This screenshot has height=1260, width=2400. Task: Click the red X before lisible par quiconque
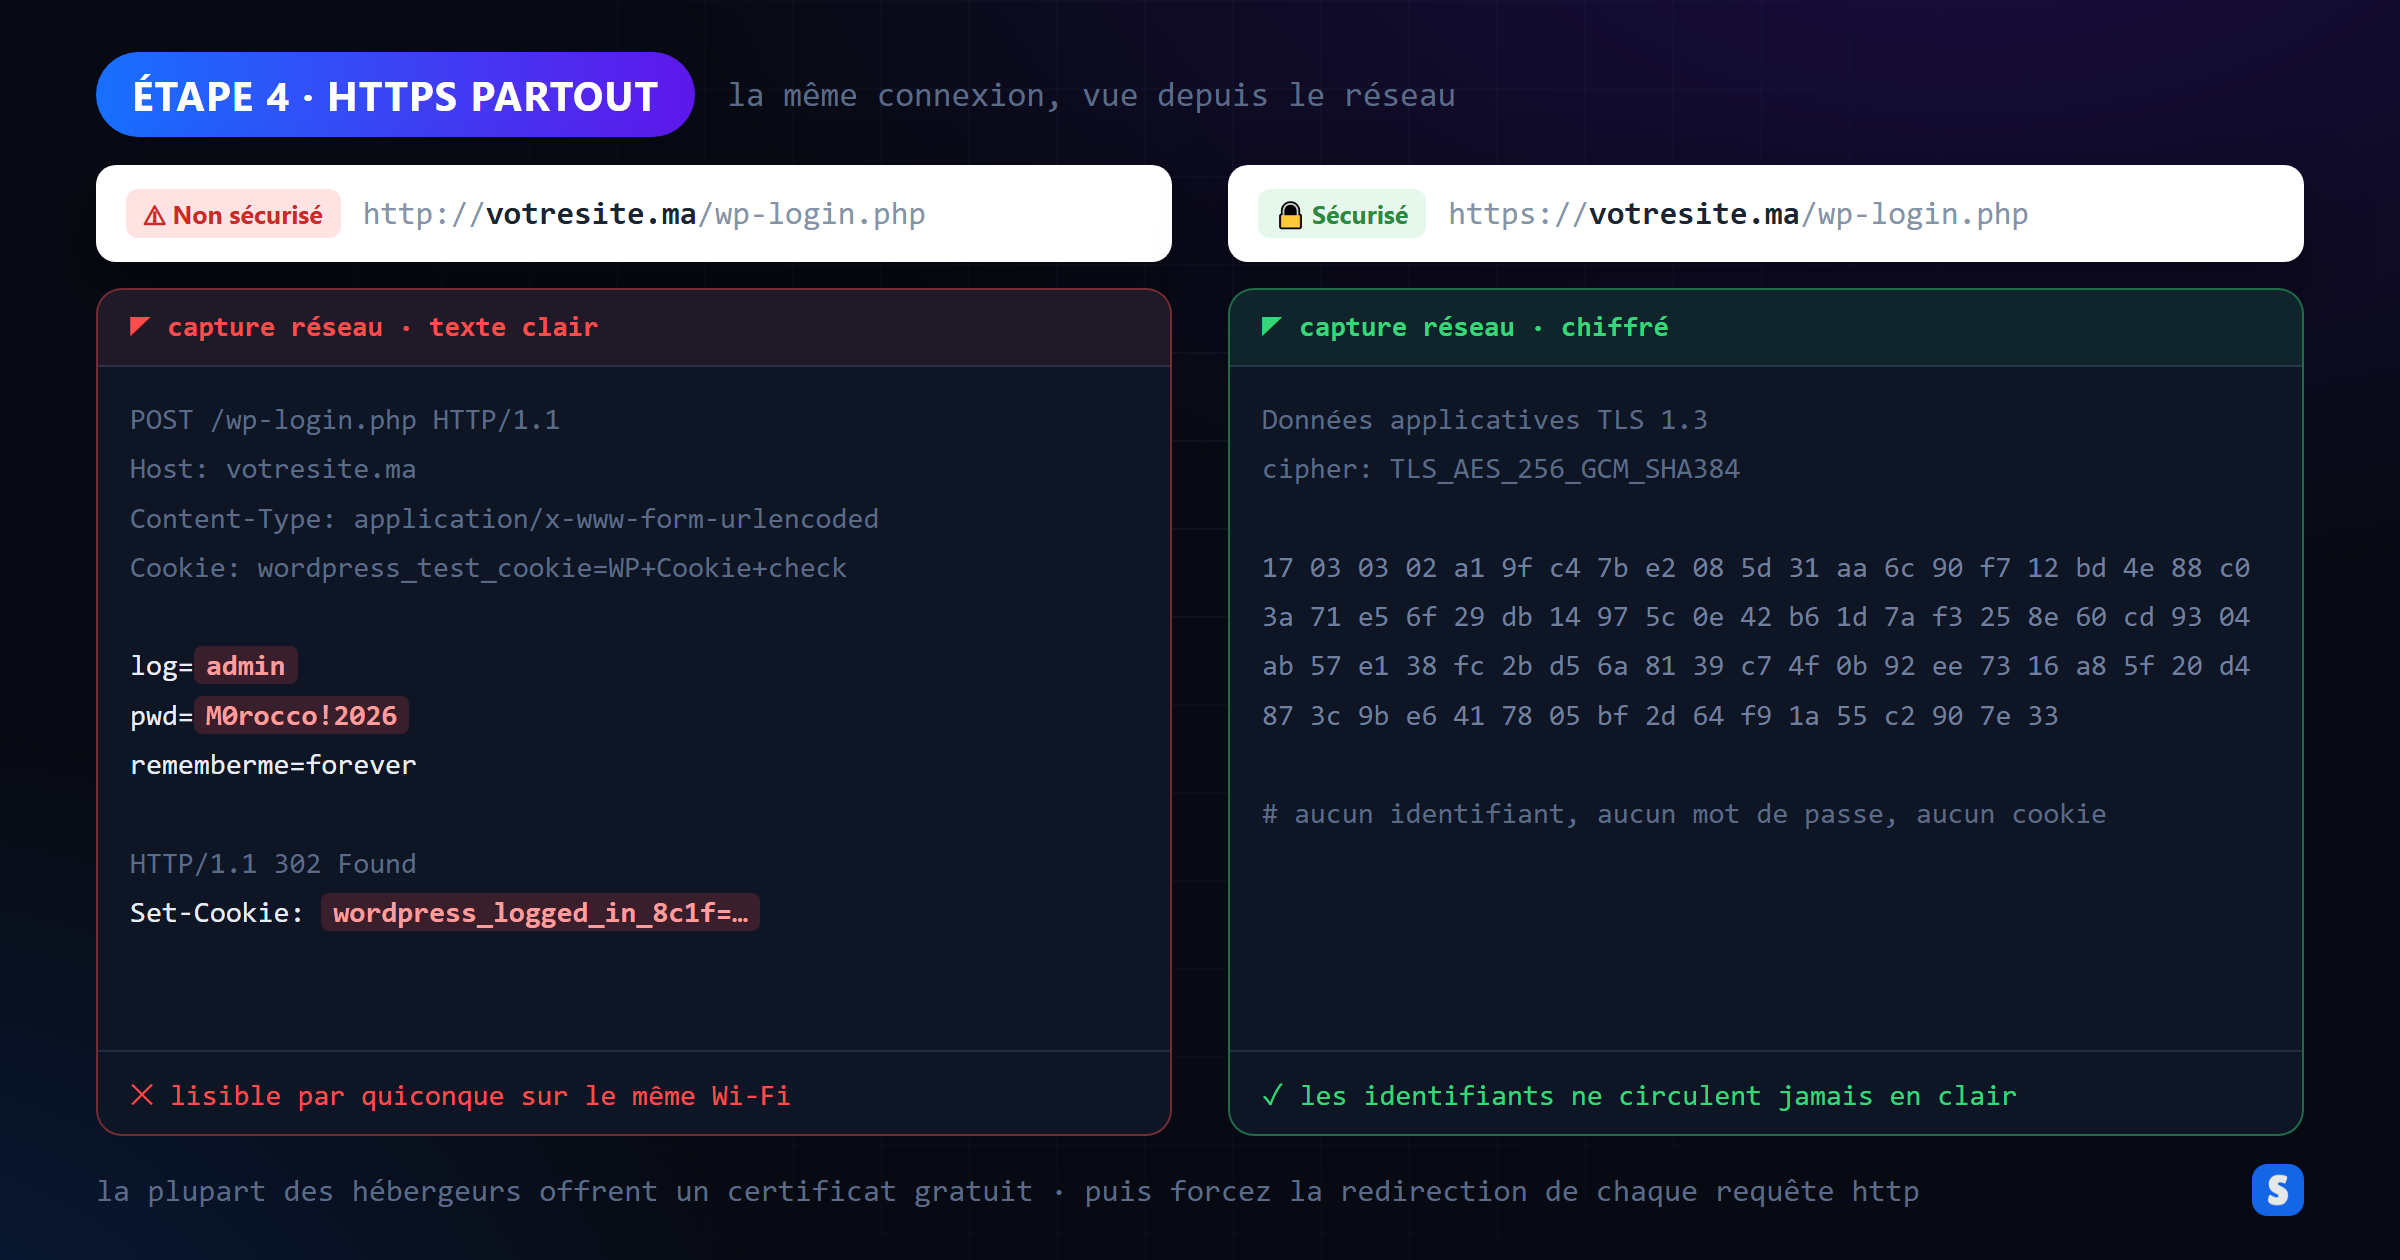click(x=142, y=1095)
